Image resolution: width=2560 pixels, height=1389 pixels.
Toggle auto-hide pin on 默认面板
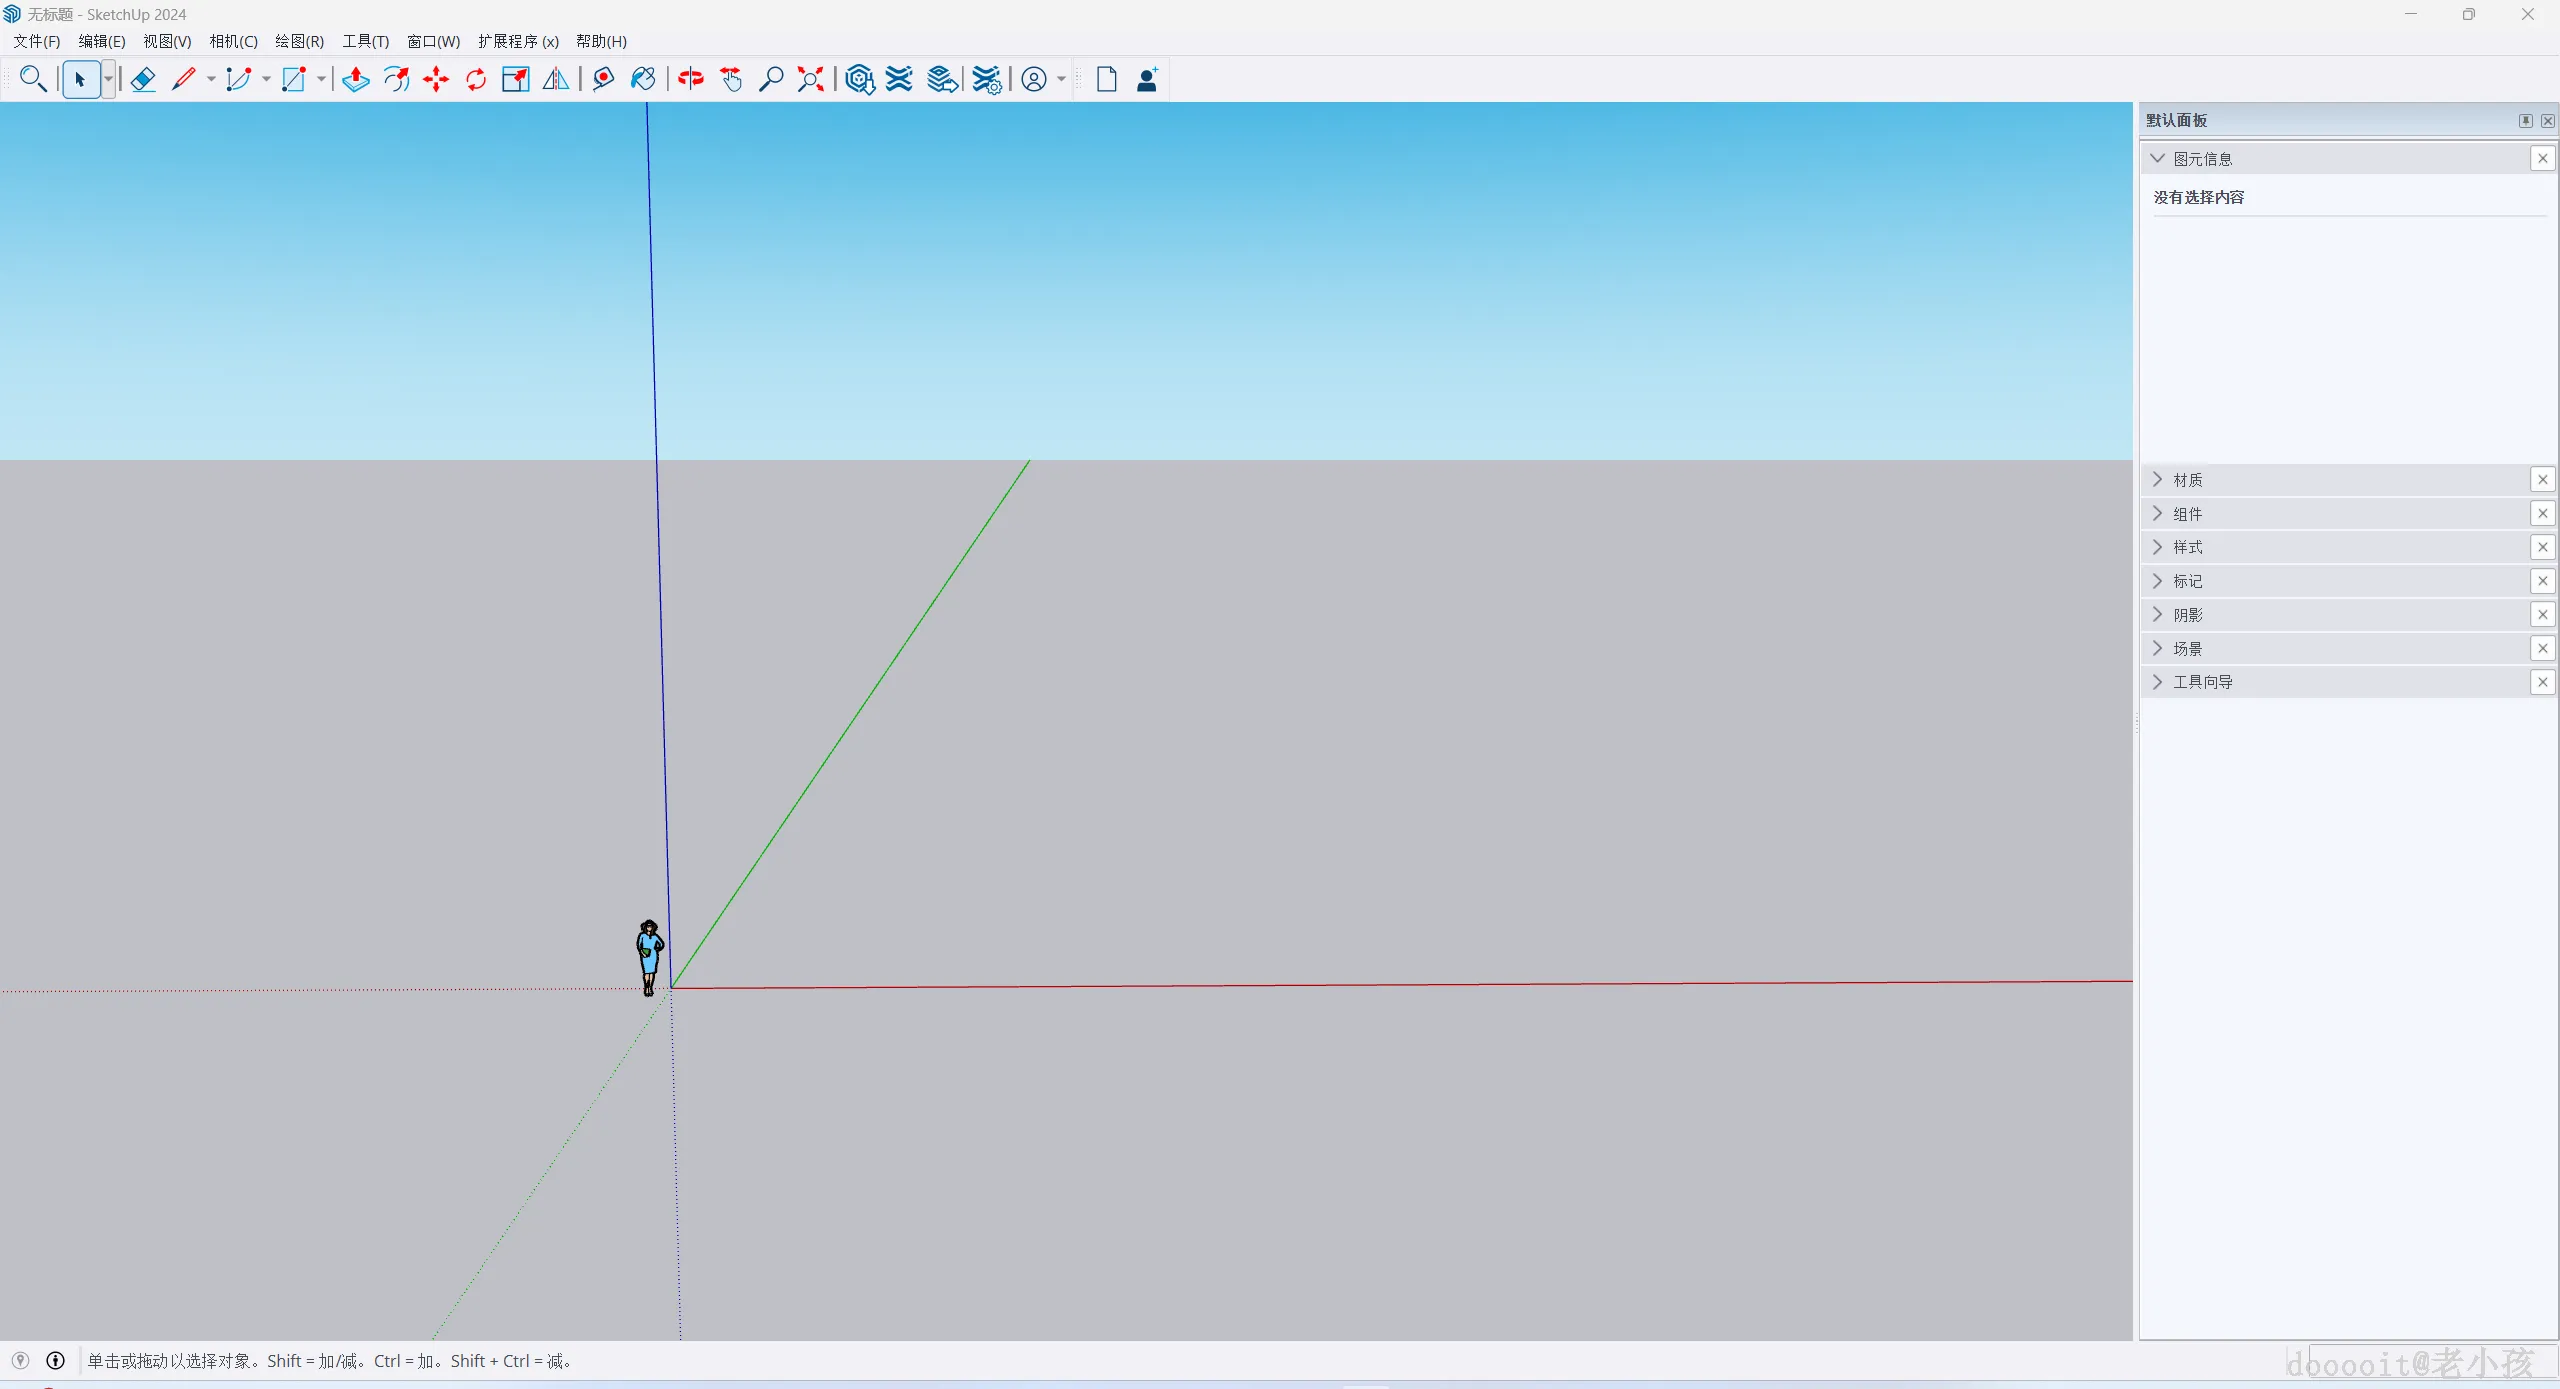pyautogui.click(x=2525, y=120)
